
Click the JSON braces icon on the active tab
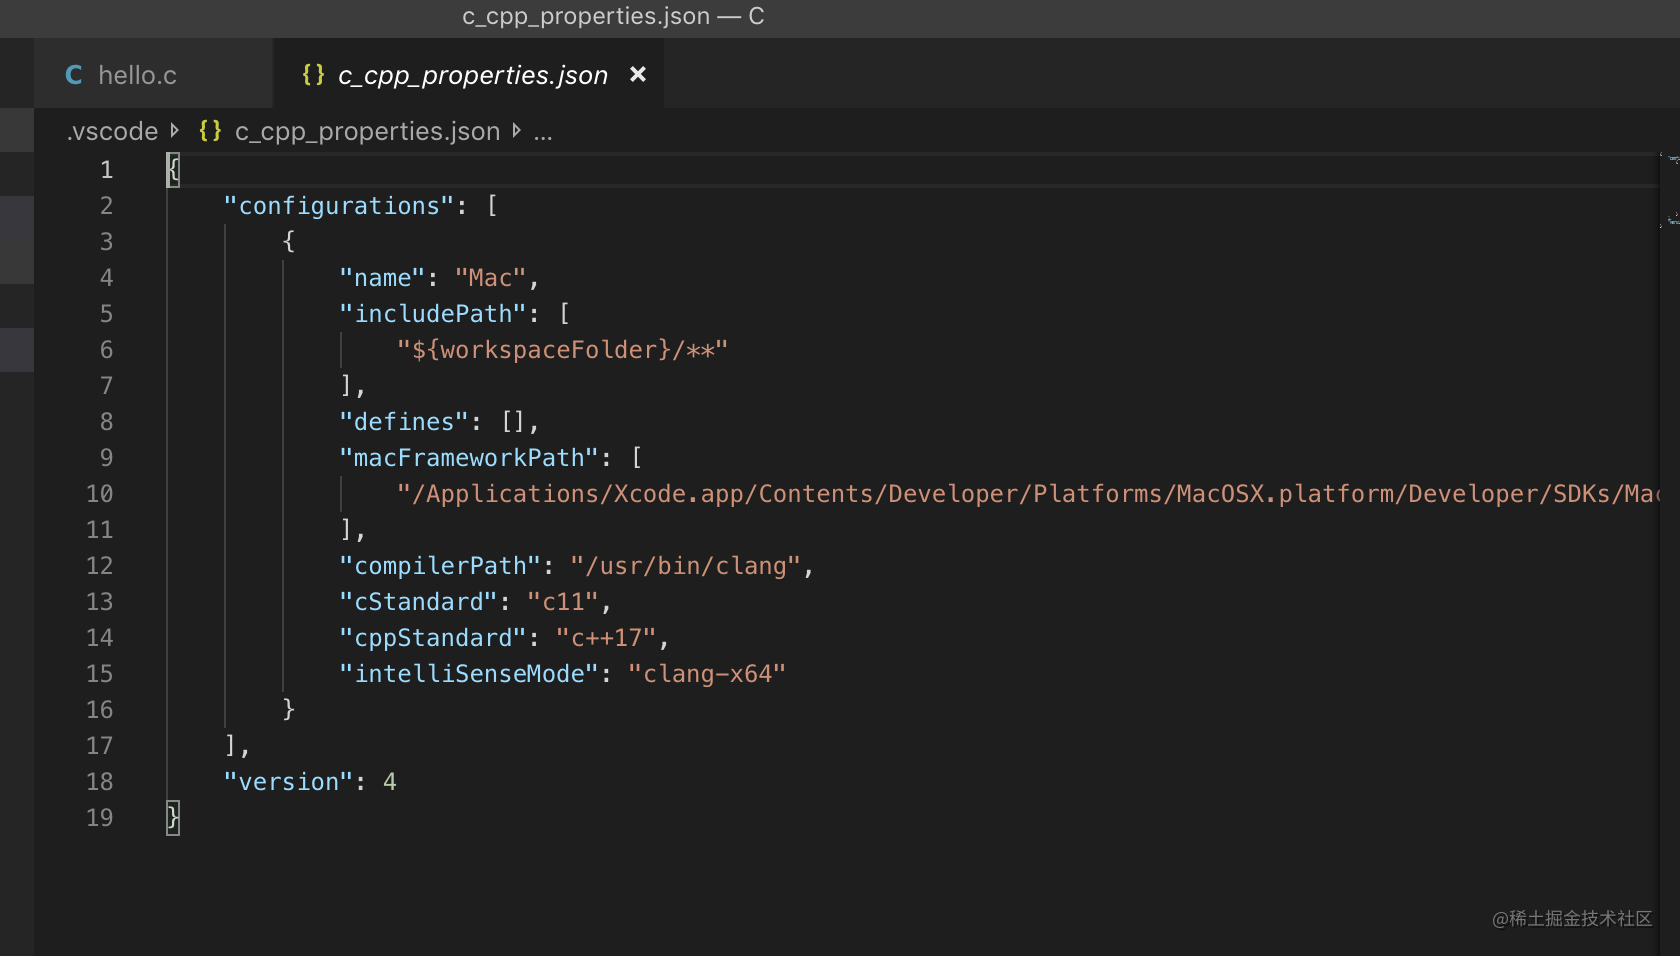pyautogui.click(x=312, y=74)
